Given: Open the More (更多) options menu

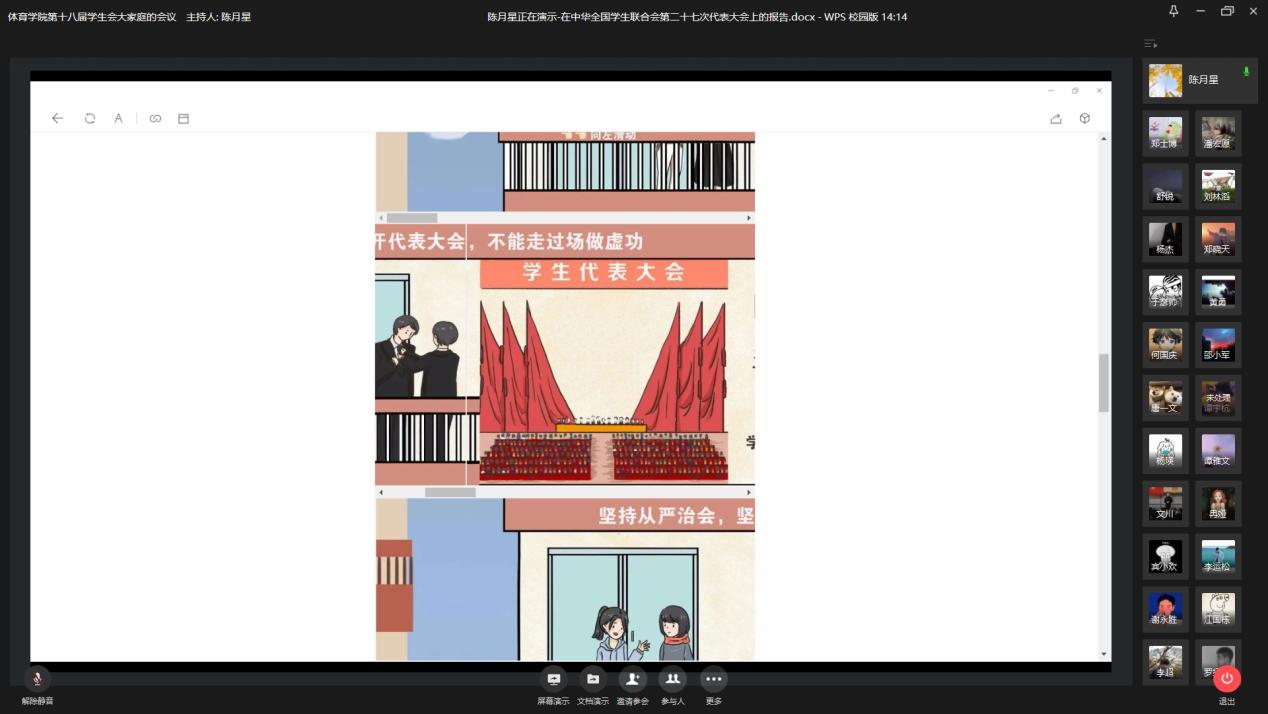Looking at the screenshot, I should tap(713, 680).
